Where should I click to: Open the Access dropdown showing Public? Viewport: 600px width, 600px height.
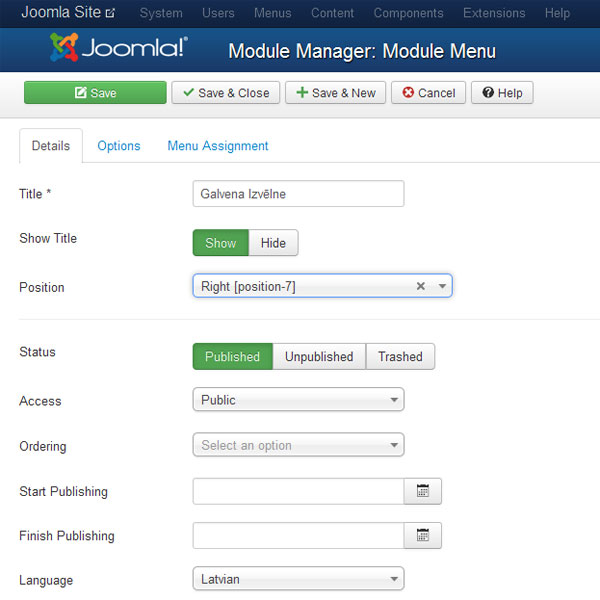point(298,399)
